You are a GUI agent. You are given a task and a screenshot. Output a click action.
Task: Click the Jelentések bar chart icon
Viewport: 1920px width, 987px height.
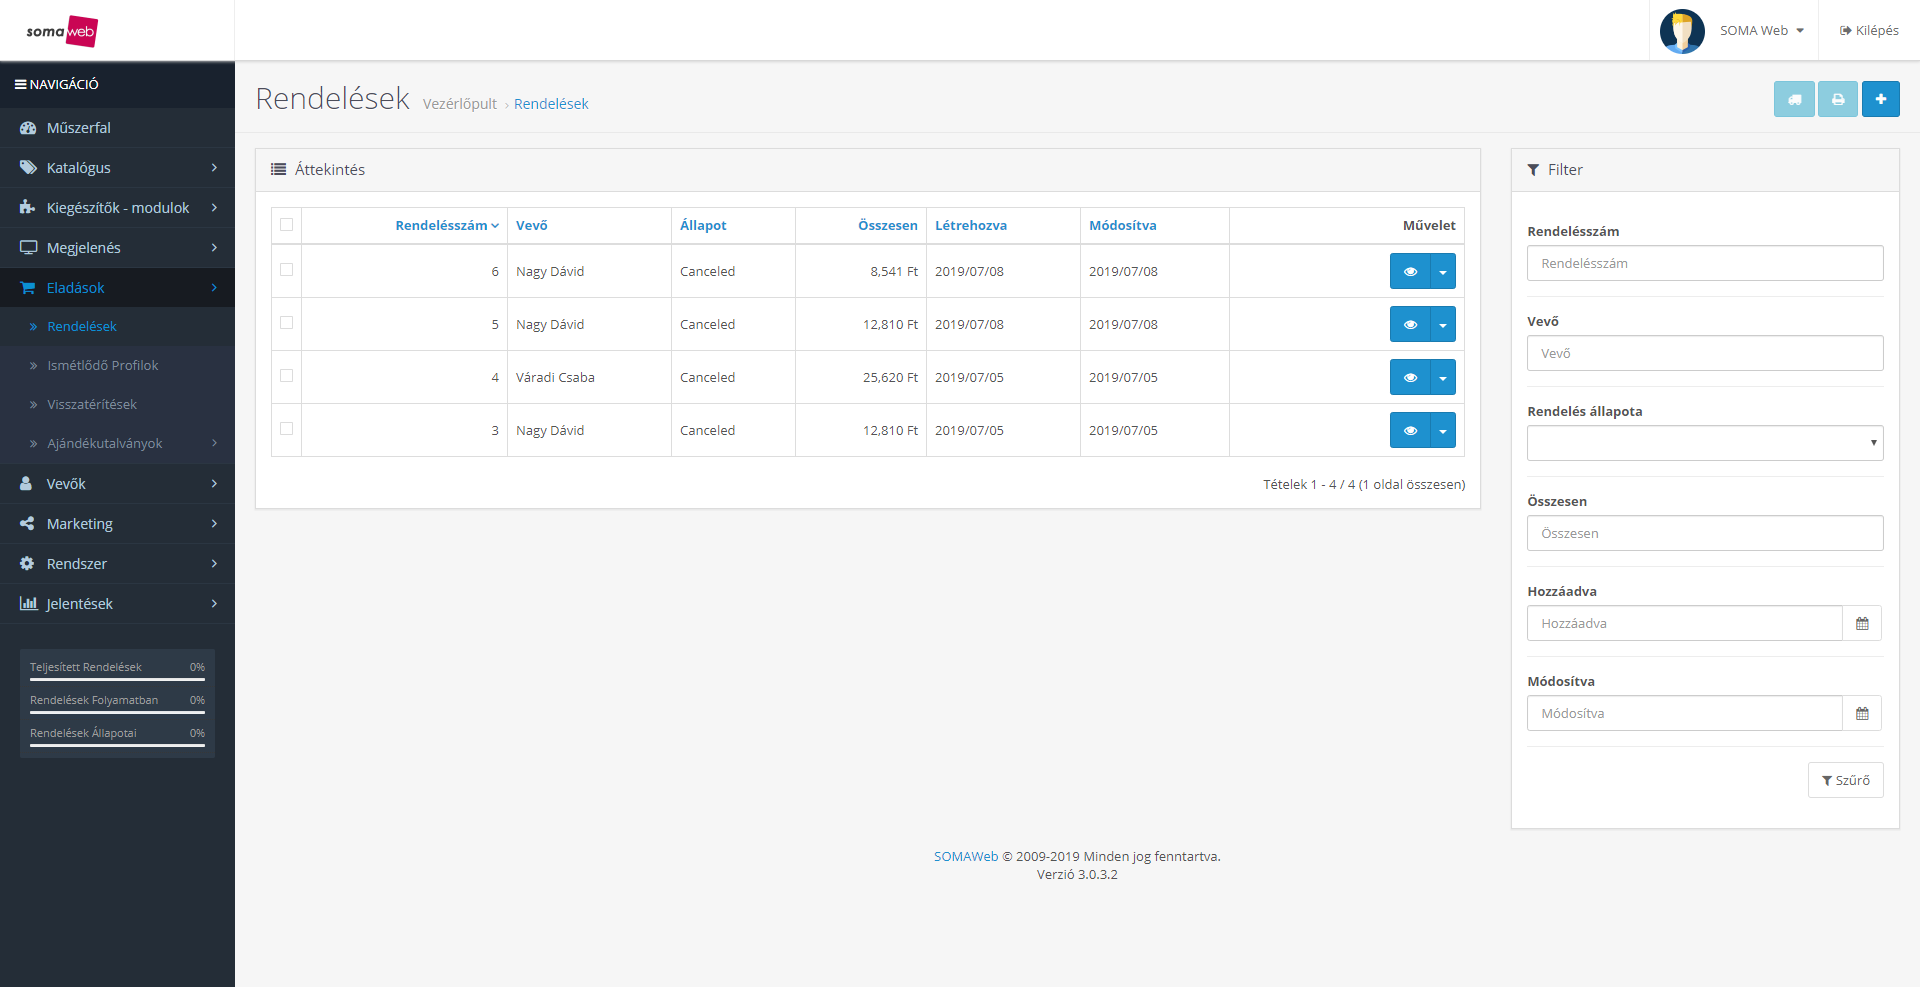coord(28,604)
